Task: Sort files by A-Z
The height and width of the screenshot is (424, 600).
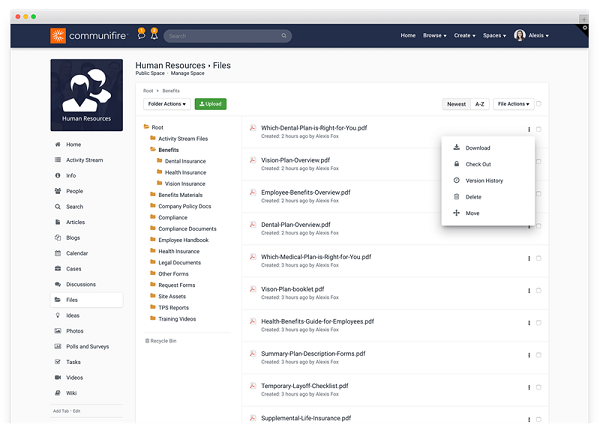Action: point(480,104)
